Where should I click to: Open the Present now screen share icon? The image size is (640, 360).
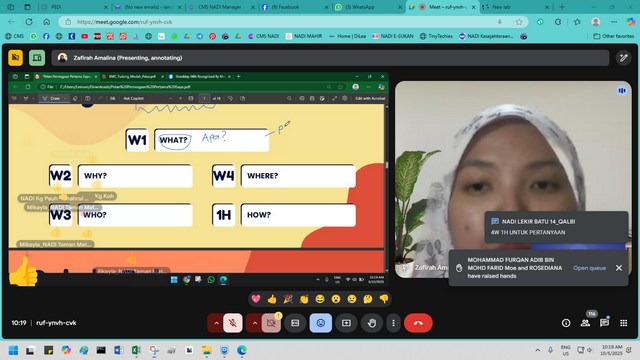point(346,323)
